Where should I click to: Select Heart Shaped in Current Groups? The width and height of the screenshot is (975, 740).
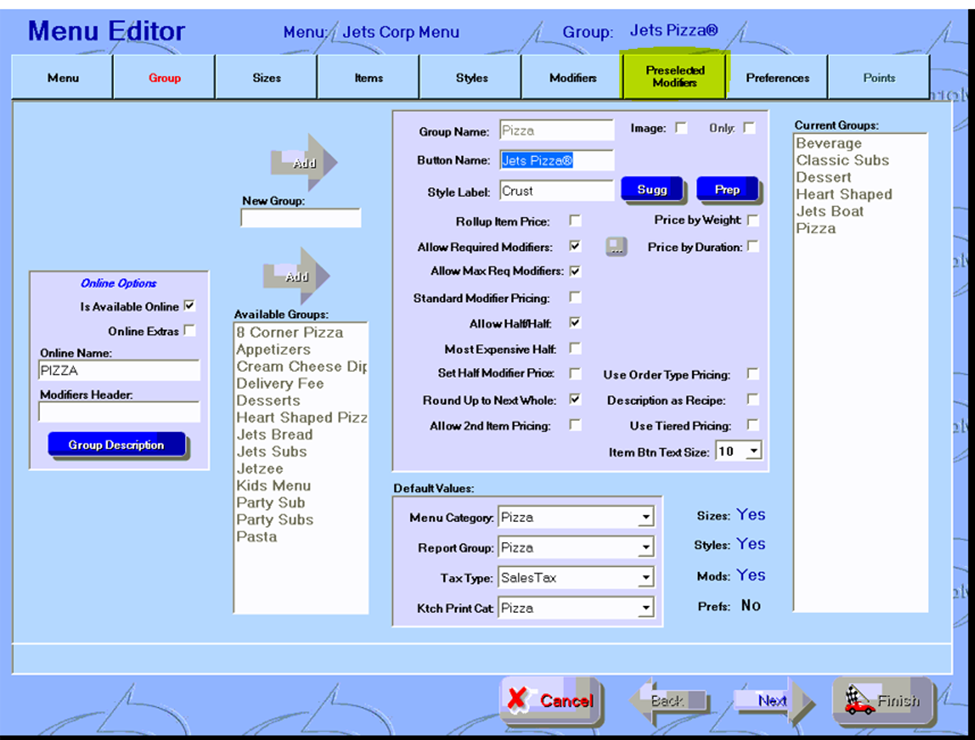point(844,194)
